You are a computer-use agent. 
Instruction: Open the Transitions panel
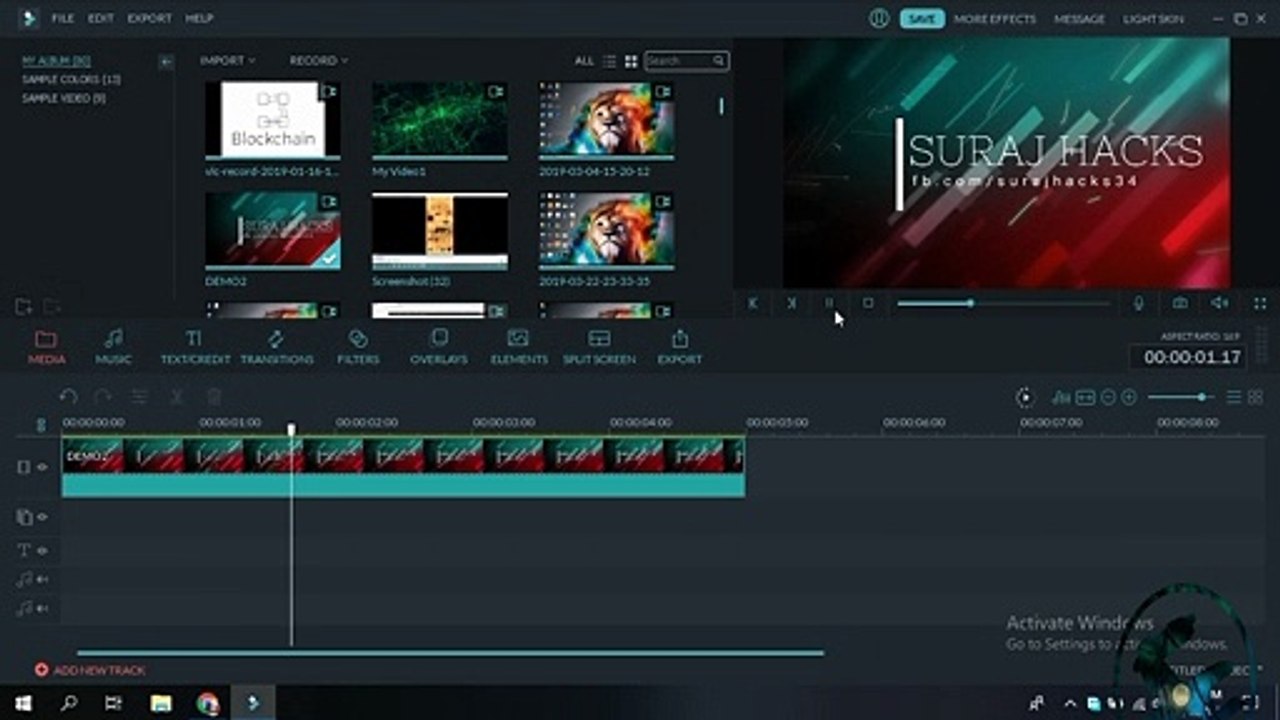[276, 346]
